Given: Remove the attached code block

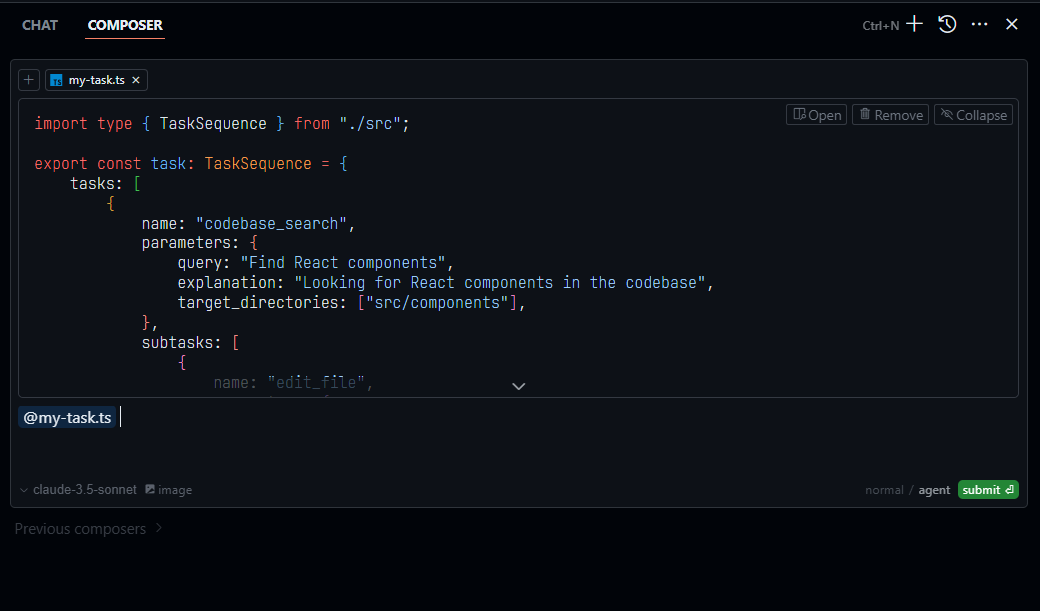Looking at the screenshot, I should coord(890,115).
